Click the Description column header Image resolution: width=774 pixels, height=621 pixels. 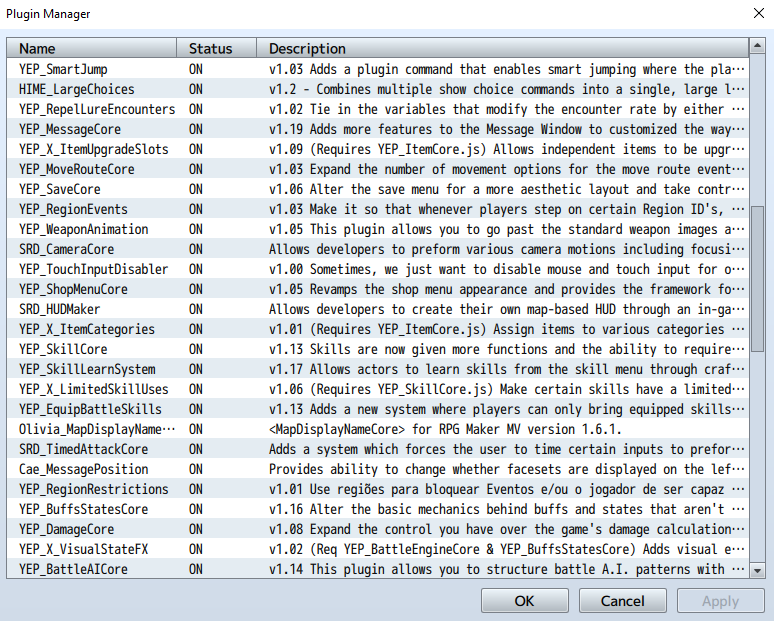[503, 48]
